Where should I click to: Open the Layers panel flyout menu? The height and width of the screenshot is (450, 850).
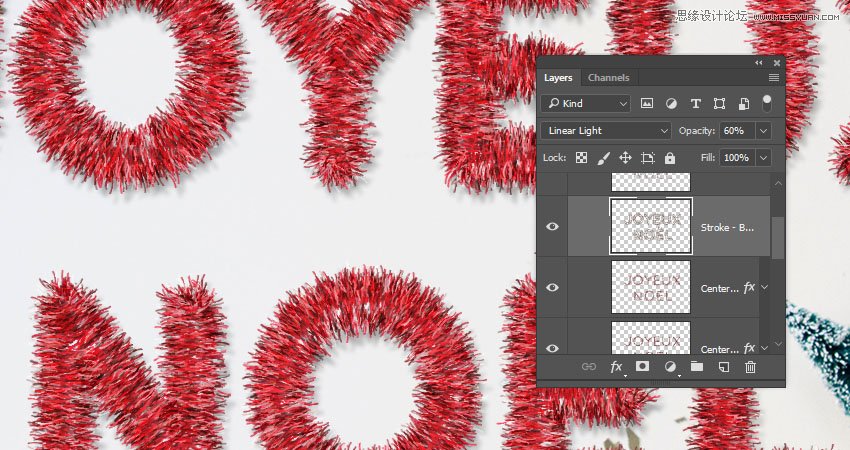point(773,78)
